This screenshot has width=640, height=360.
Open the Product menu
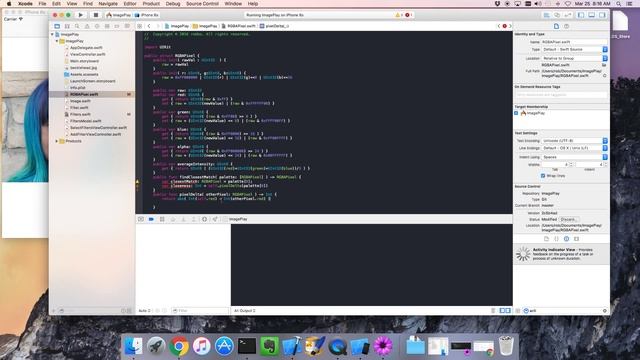click(x=151, y=4)
